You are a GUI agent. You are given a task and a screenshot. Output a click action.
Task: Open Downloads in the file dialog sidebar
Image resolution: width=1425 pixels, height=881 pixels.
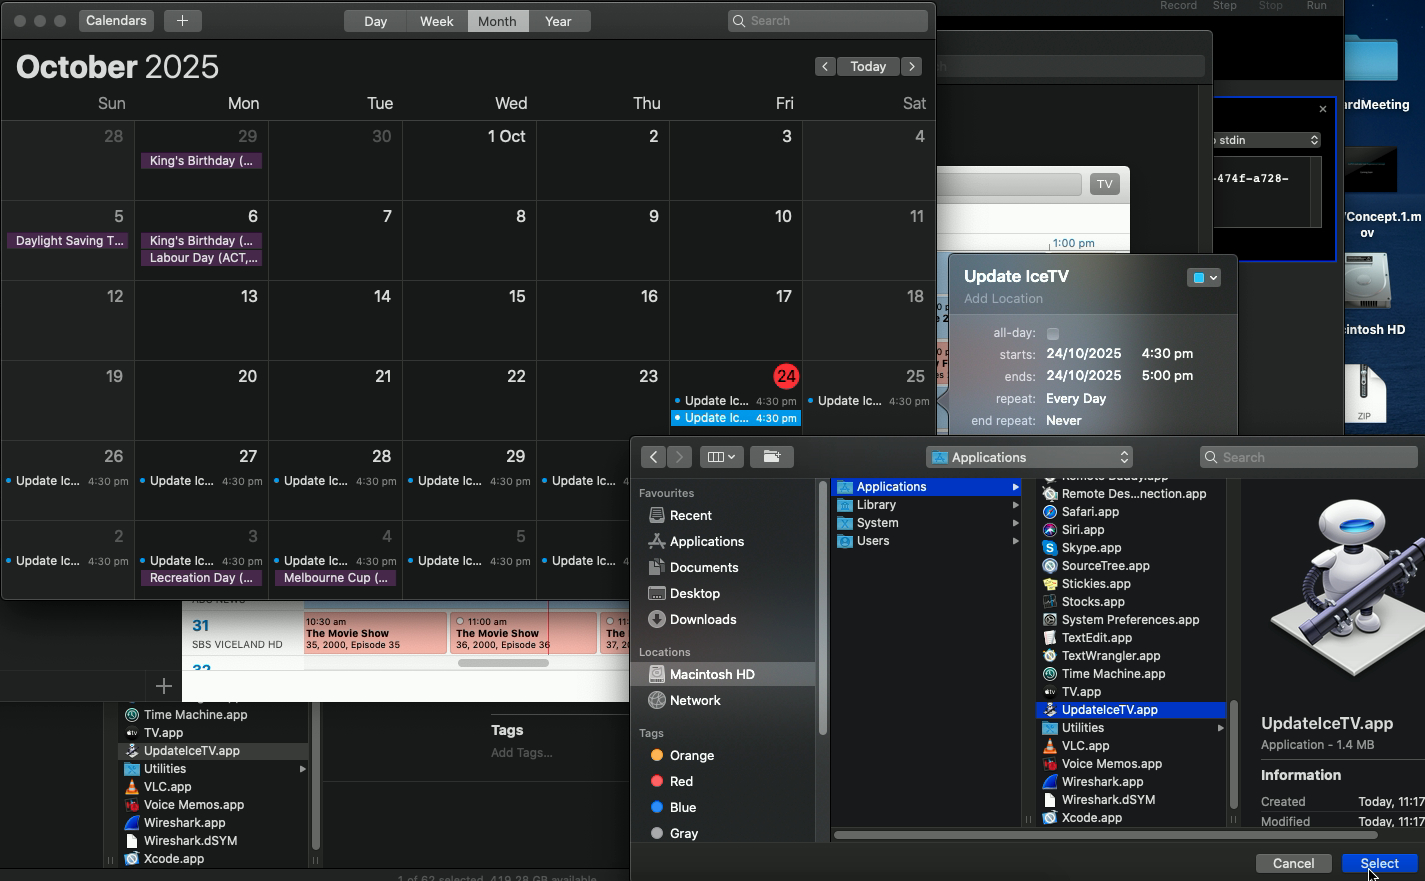(x=703, y=620)
